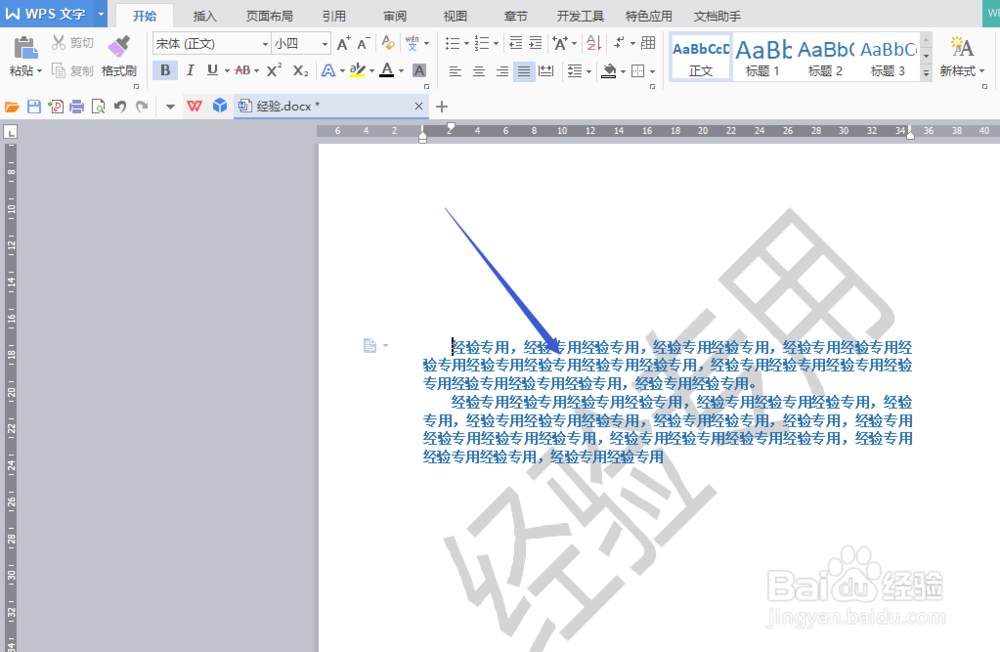Center align text
This screenshot has height=652, width=1000.
(x=478, y=71)
